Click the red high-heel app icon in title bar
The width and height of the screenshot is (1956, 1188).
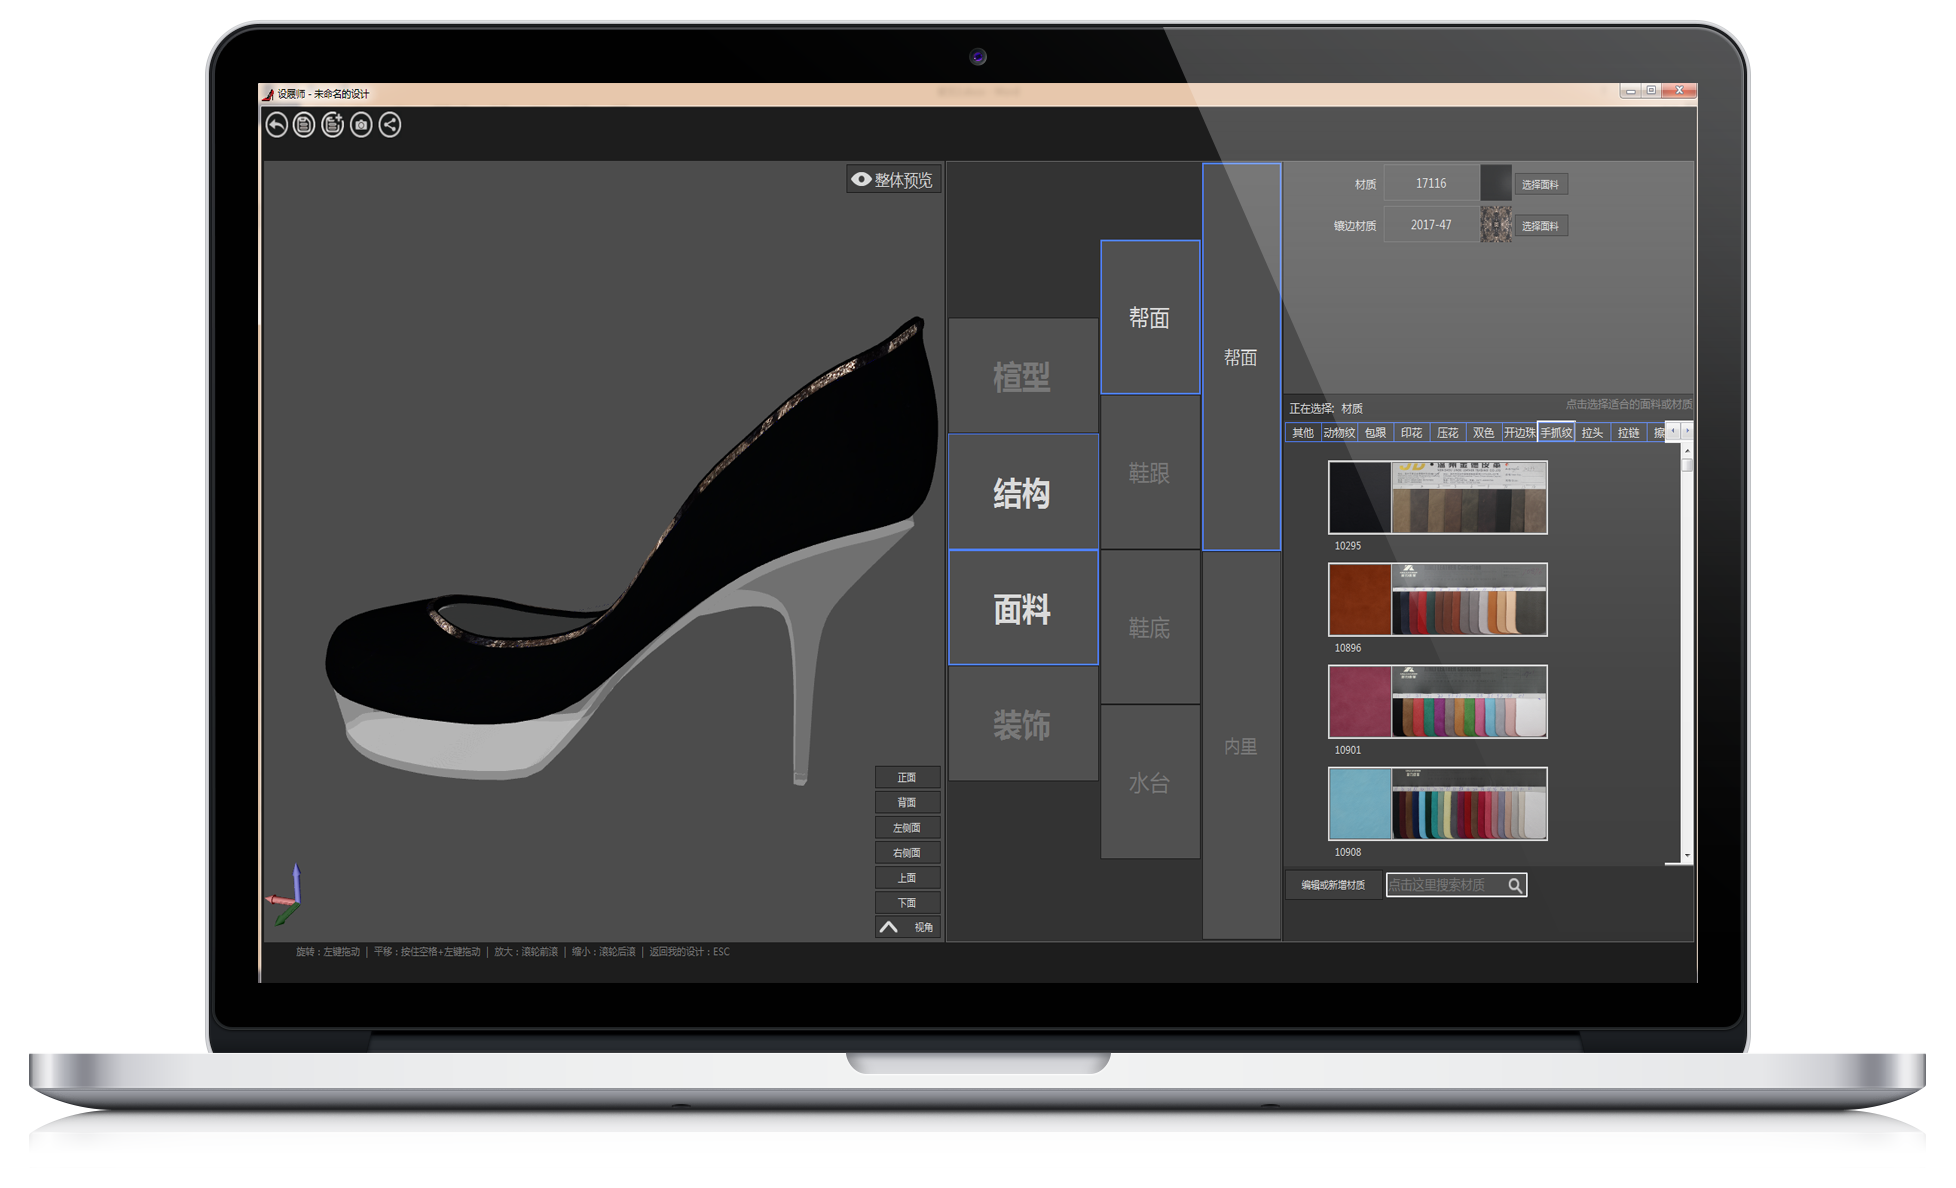(x=268, y=94)
